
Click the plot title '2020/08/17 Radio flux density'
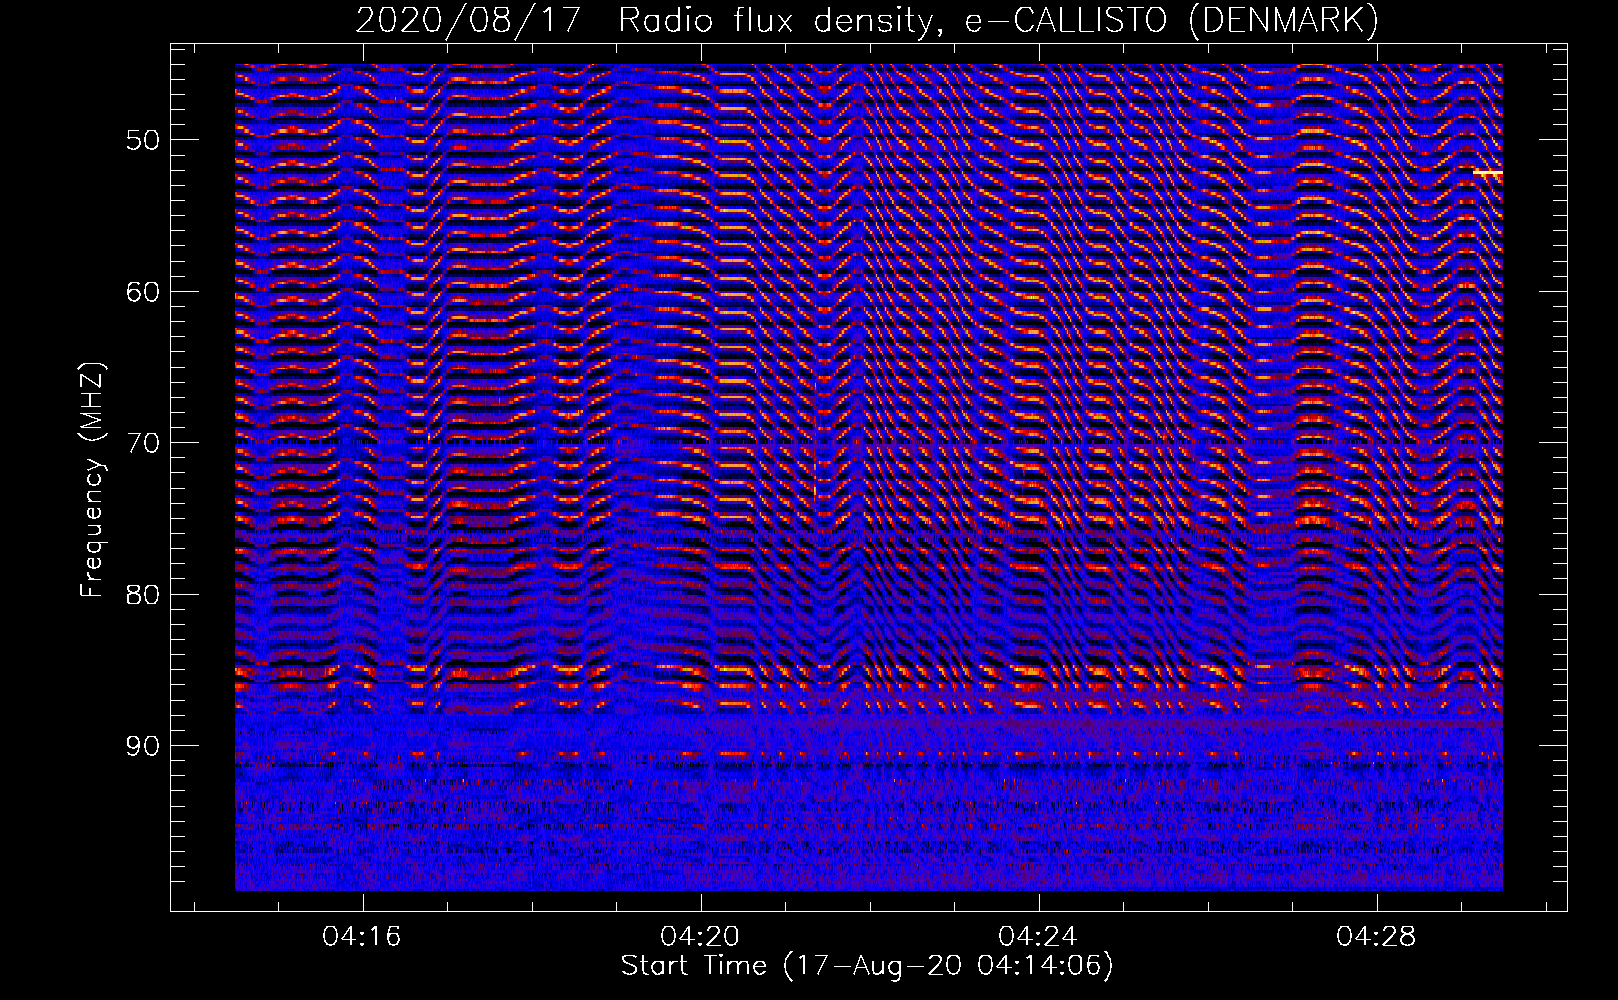click(x=648, y=22)
